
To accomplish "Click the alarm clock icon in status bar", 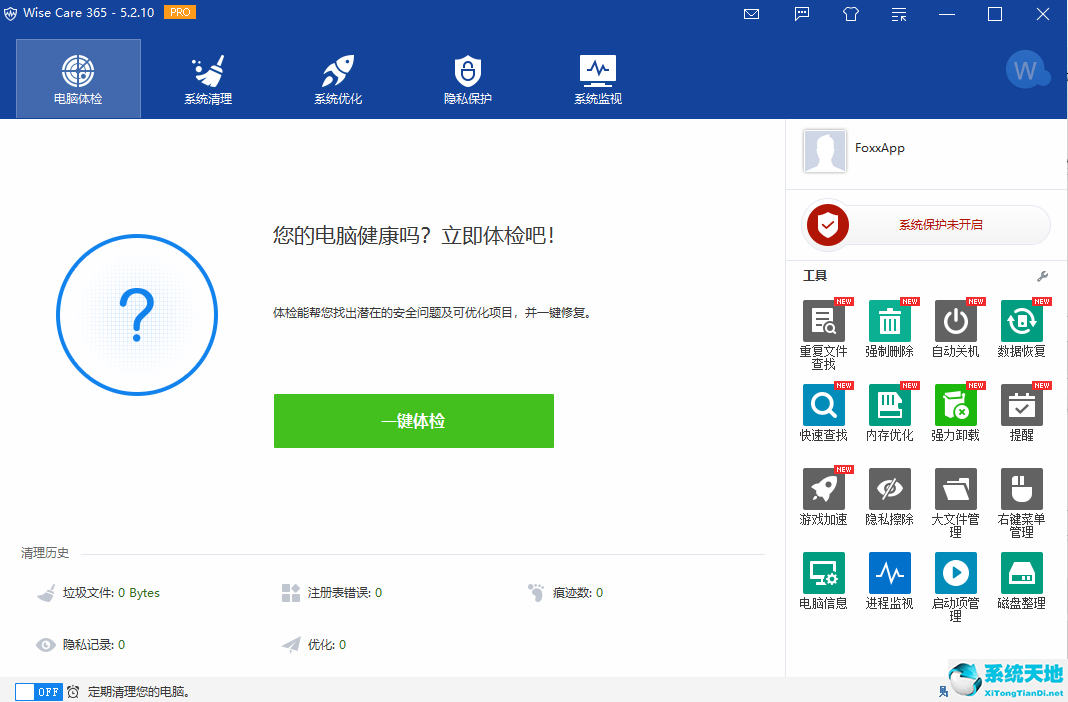I will click(73, 692).
